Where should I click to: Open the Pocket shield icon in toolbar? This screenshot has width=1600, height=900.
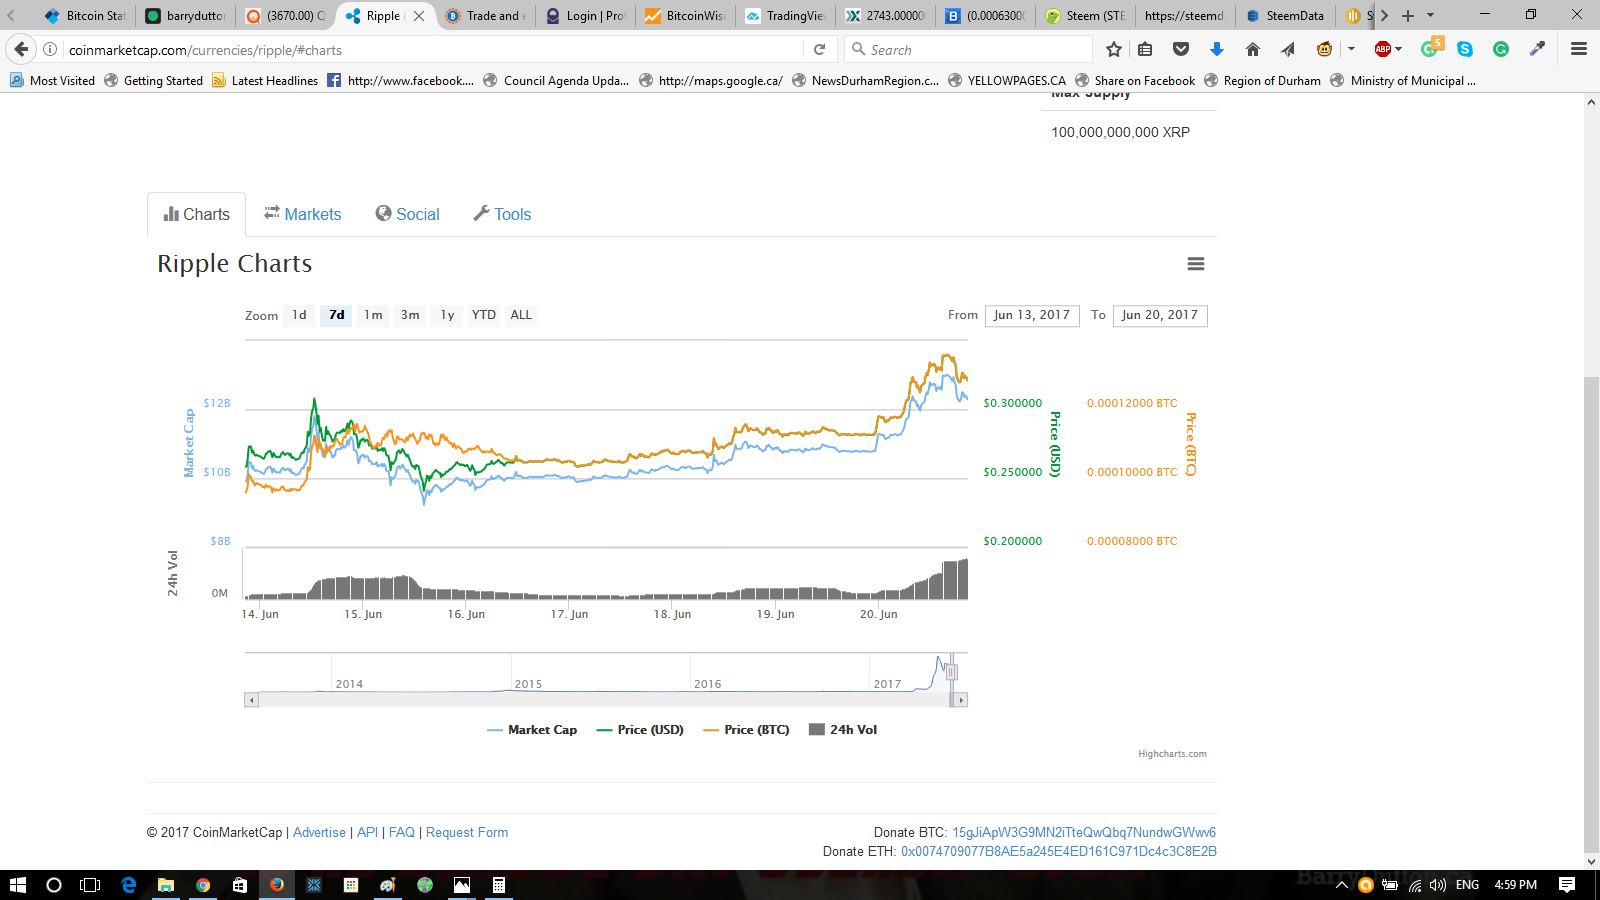1181,49
